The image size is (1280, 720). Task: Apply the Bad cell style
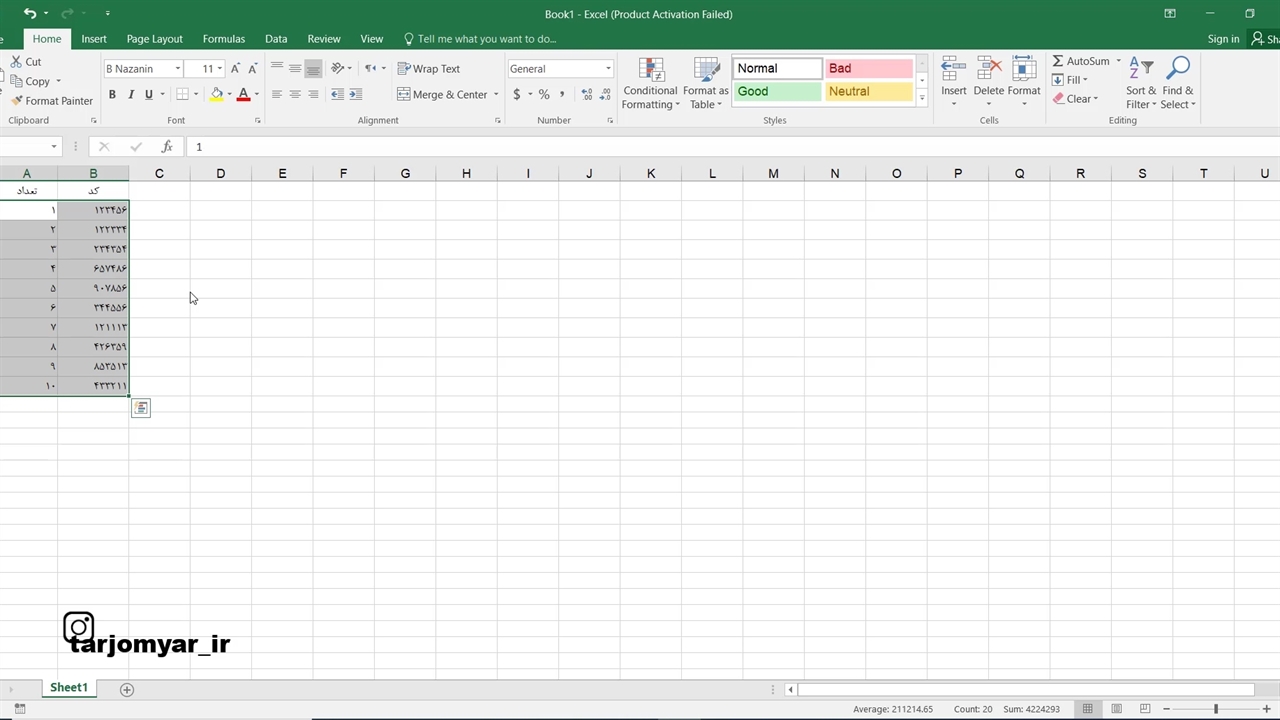pos(869,68)
